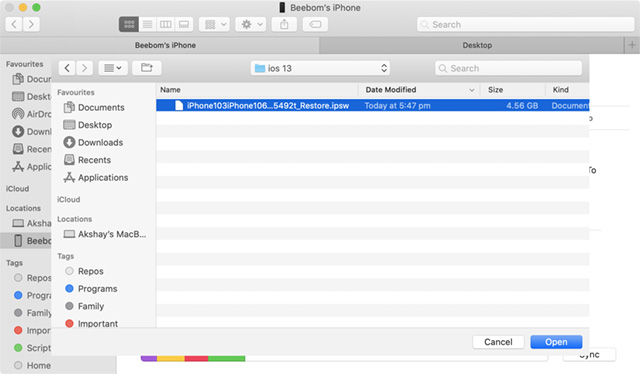Sort by the Kind column header
The image size is (640, 374).
(567, 90)
